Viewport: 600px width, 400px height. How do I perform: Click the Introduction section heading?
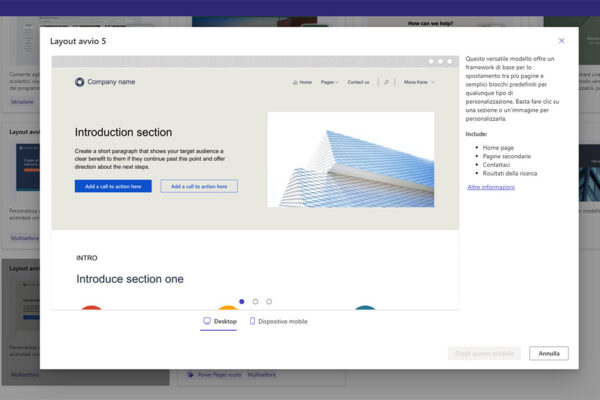click(x=123, y=132)
